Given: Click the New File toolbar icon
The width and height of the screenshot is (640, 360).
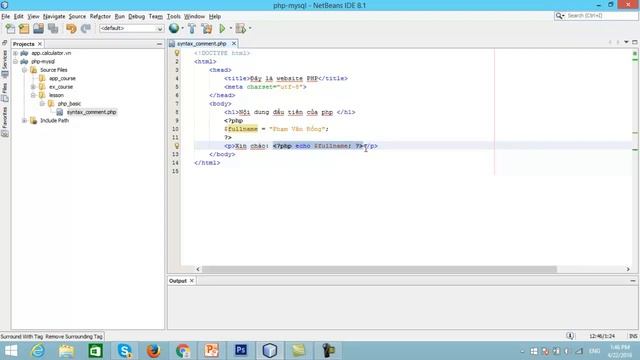Looking at the screenshot, I should coord(10,29).
